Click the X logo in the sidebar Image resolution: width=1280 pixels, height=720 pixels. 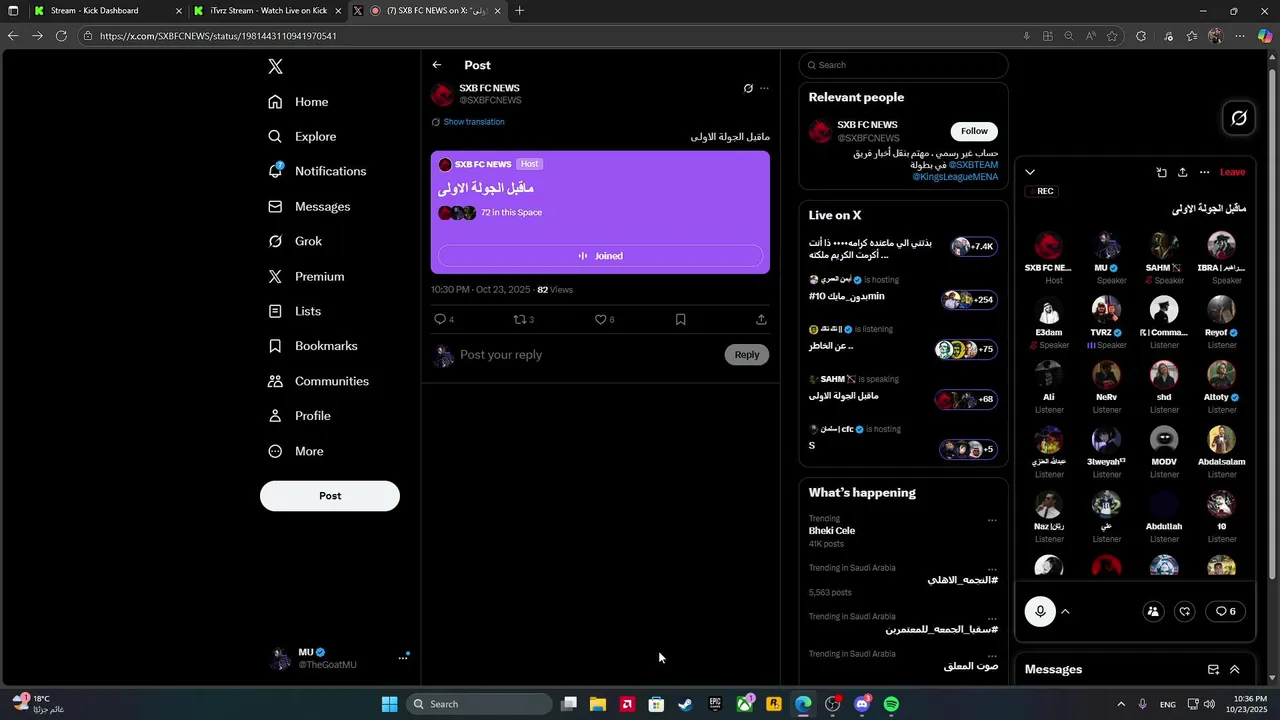click(x=276, y=67)
